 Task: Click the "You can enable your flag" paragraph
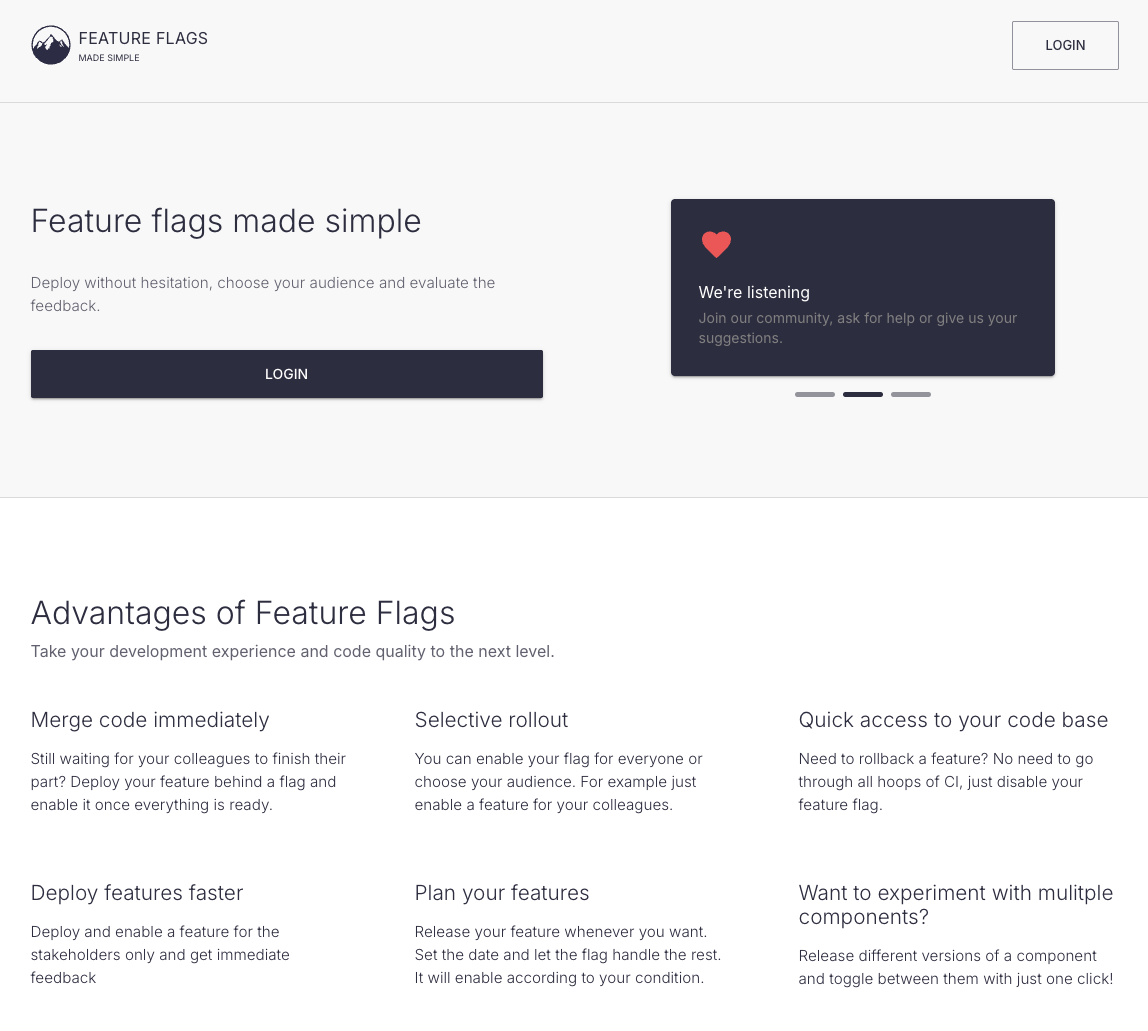click(558, 782)
